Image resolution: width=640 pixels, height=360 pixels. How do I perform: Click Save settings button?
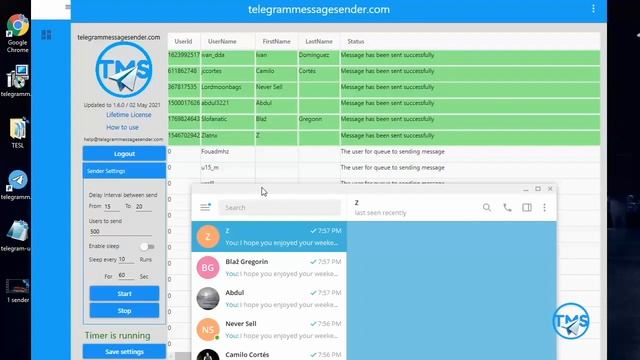[124, 351]
